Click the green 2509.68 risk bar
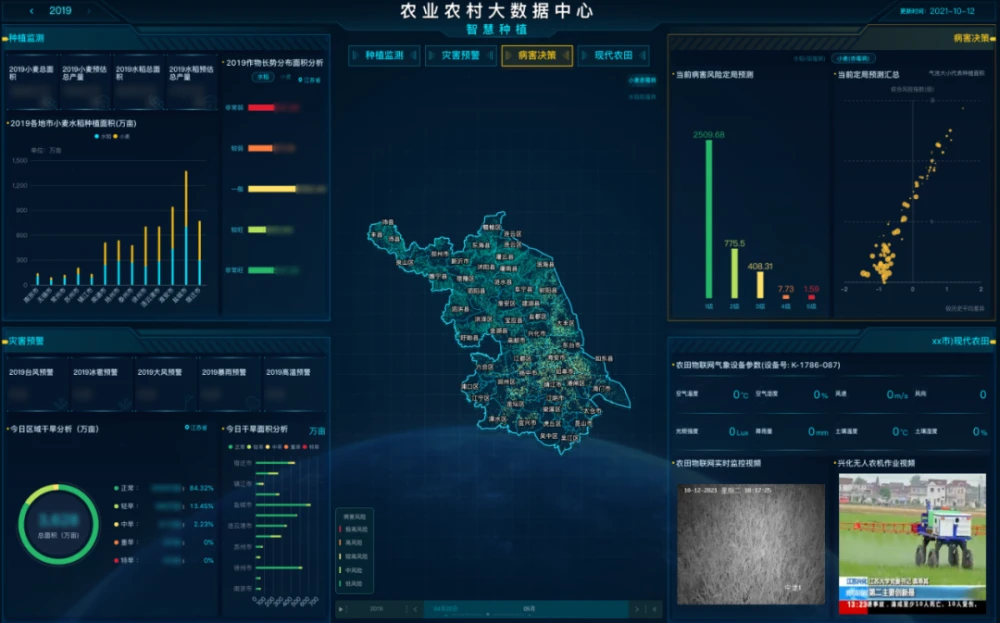 [x=709, y=219]
